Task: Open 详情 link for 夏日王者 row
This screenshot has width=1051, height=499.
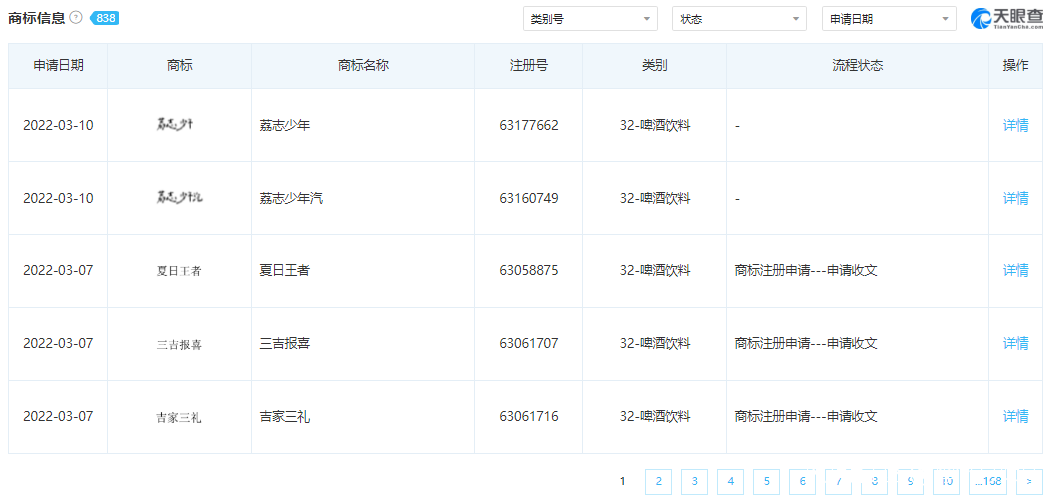Action: (x=1015, y=271)
